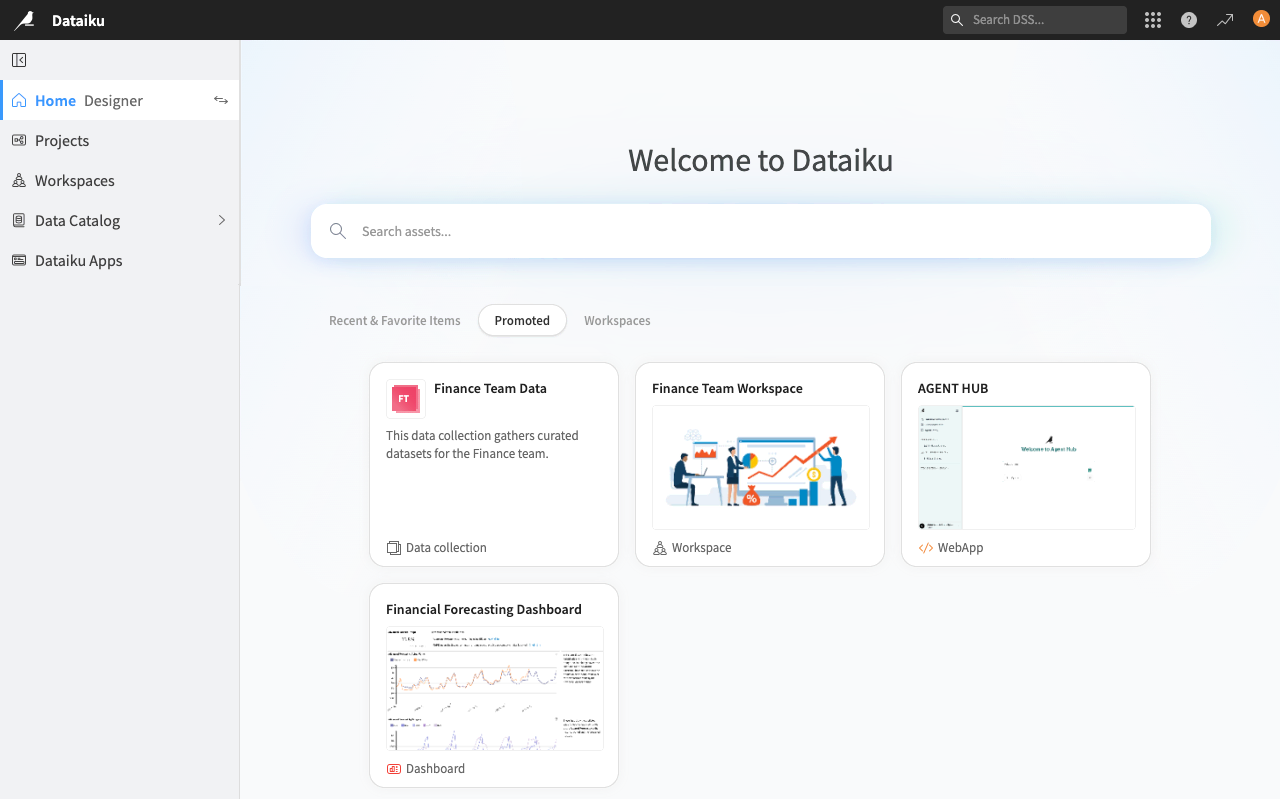The height and width of the screenshot is (799, 1280).
Task: Switch Designer mode via swap arrows icon
Action: point(221,100)
